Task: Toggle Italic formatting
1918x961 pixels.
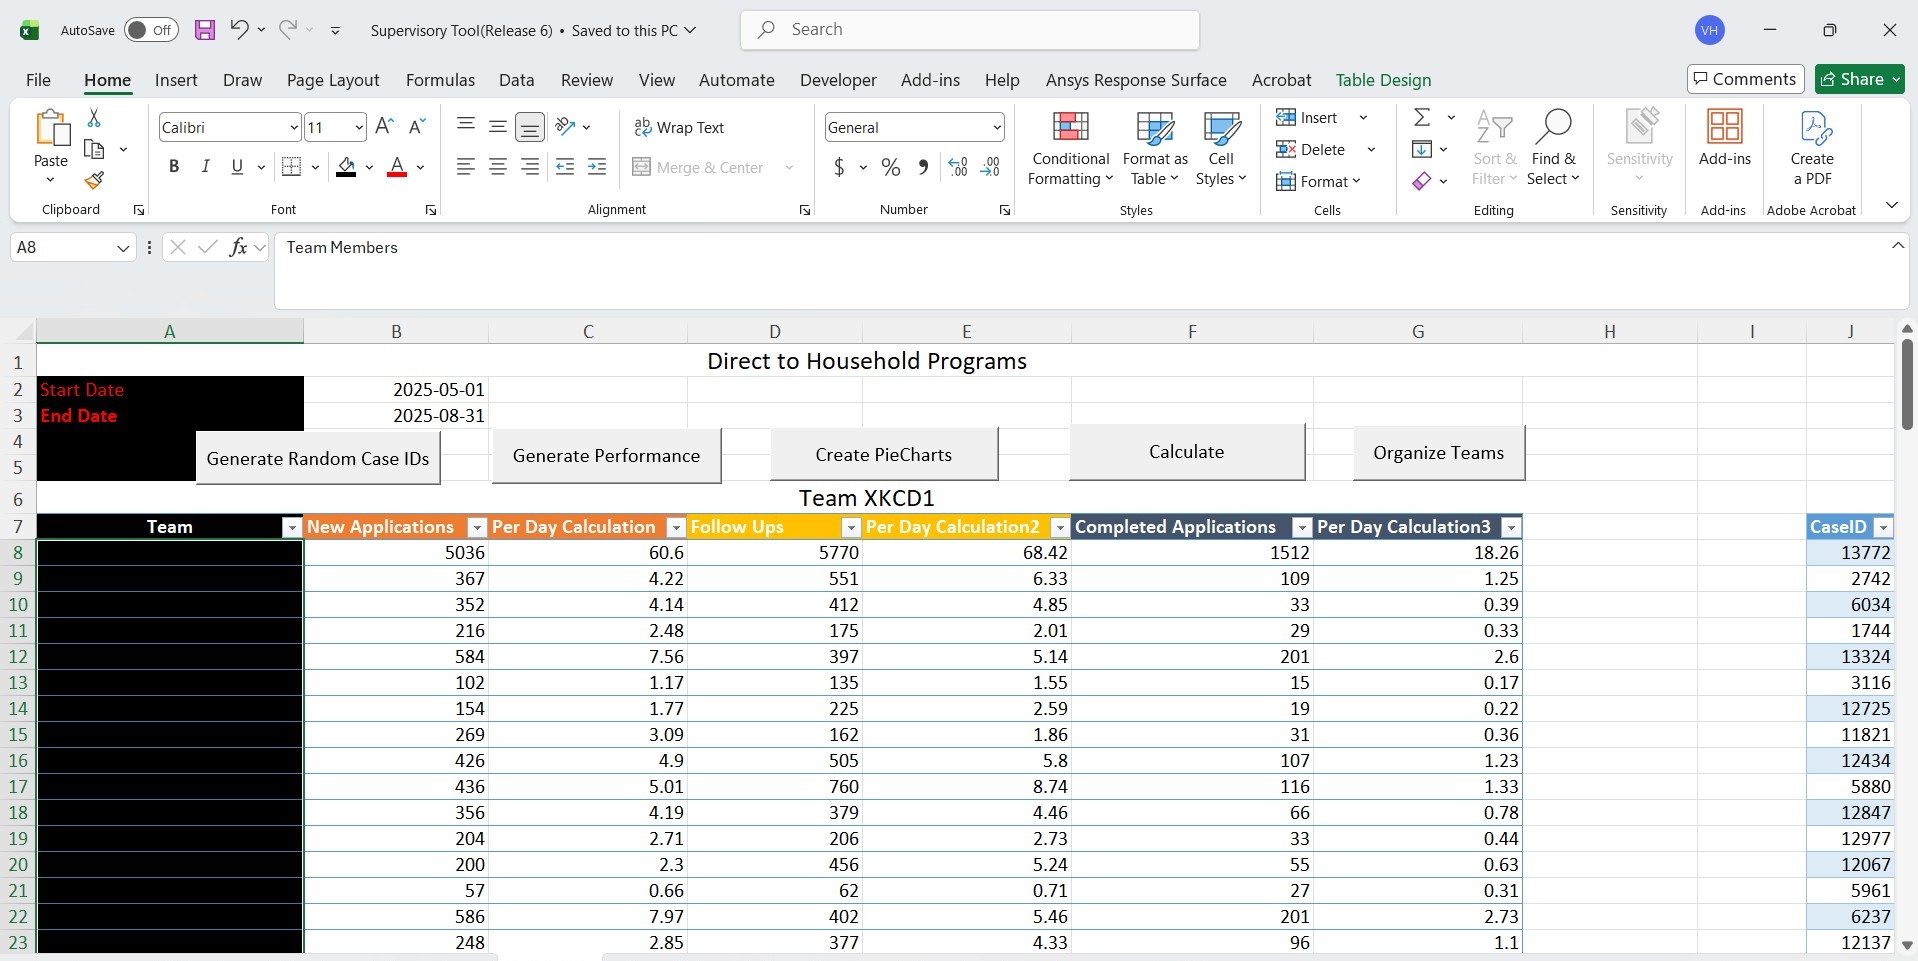Action: [x=205, y=167]
